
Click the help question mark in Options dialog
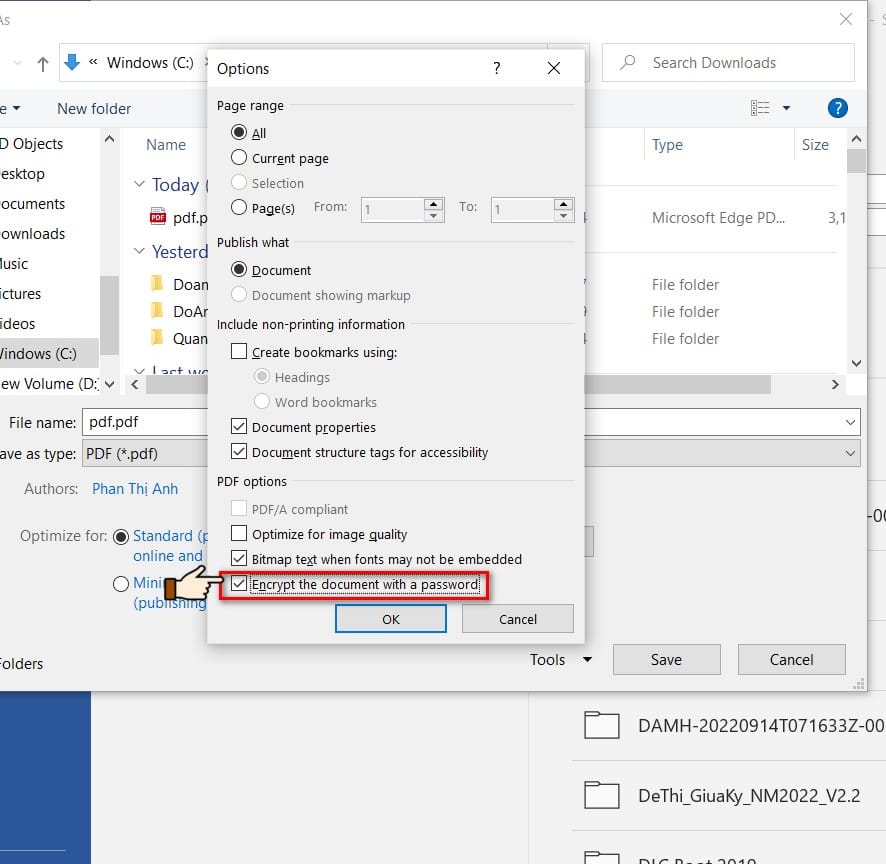(497, 68)
